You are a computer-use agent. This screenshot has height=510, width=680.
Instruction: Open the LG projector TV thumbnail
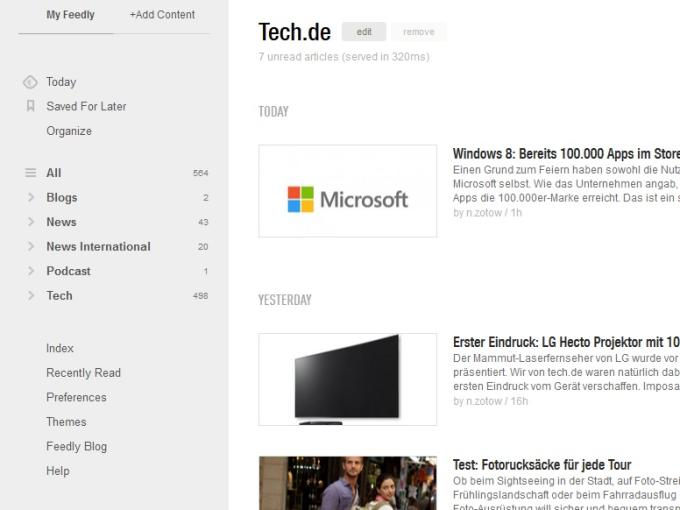348,379
